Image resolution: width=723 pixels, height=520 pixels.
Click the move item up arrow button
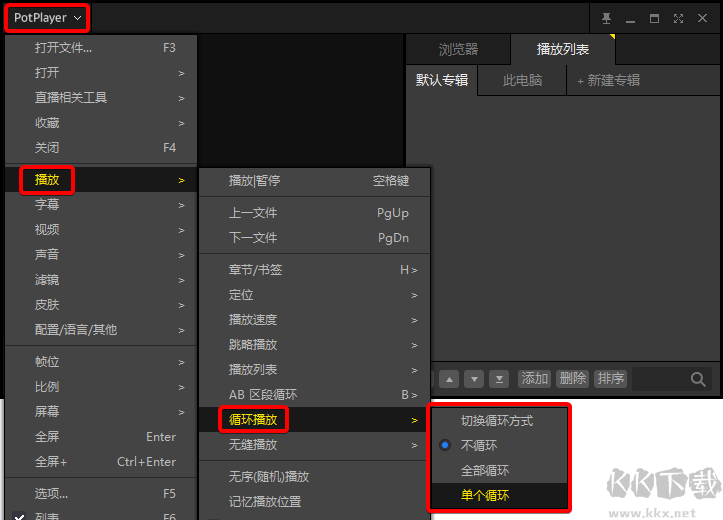tap(449, 379)
